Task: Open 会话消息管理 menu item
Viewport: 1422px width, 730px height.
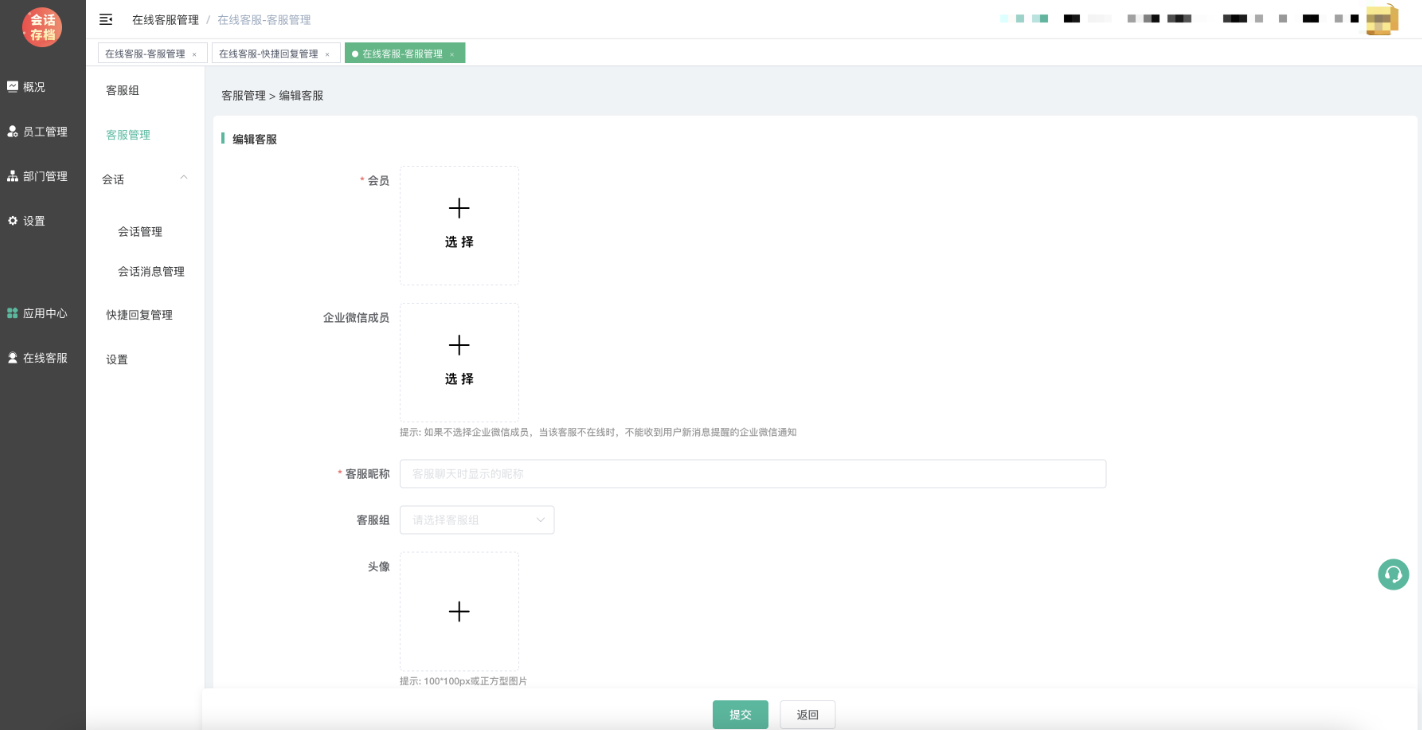Action: coord(151,272)
